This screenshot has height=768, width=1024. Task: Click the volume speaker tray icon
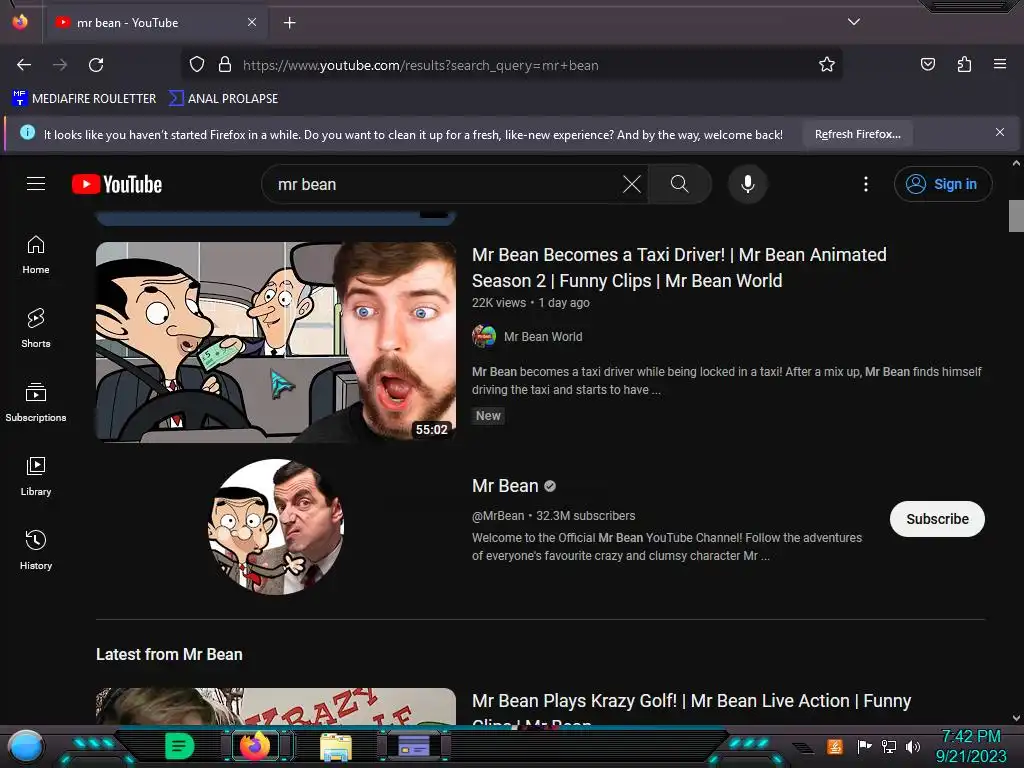click(x=912, y=746)
